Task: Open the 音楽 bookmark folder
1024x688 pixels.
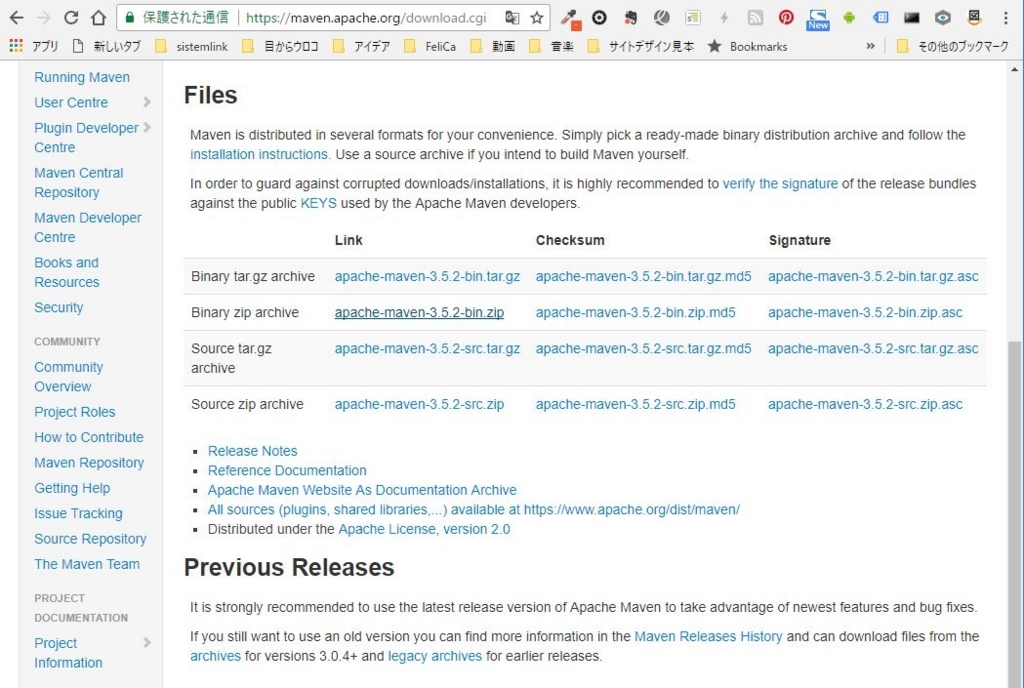Action: (552, 46)
